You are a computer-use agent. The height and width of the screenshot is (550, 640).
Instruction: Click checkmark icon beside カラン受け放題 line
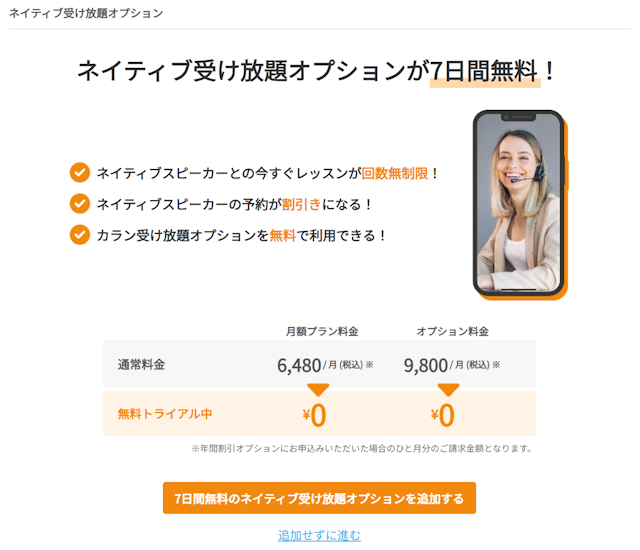80,235
